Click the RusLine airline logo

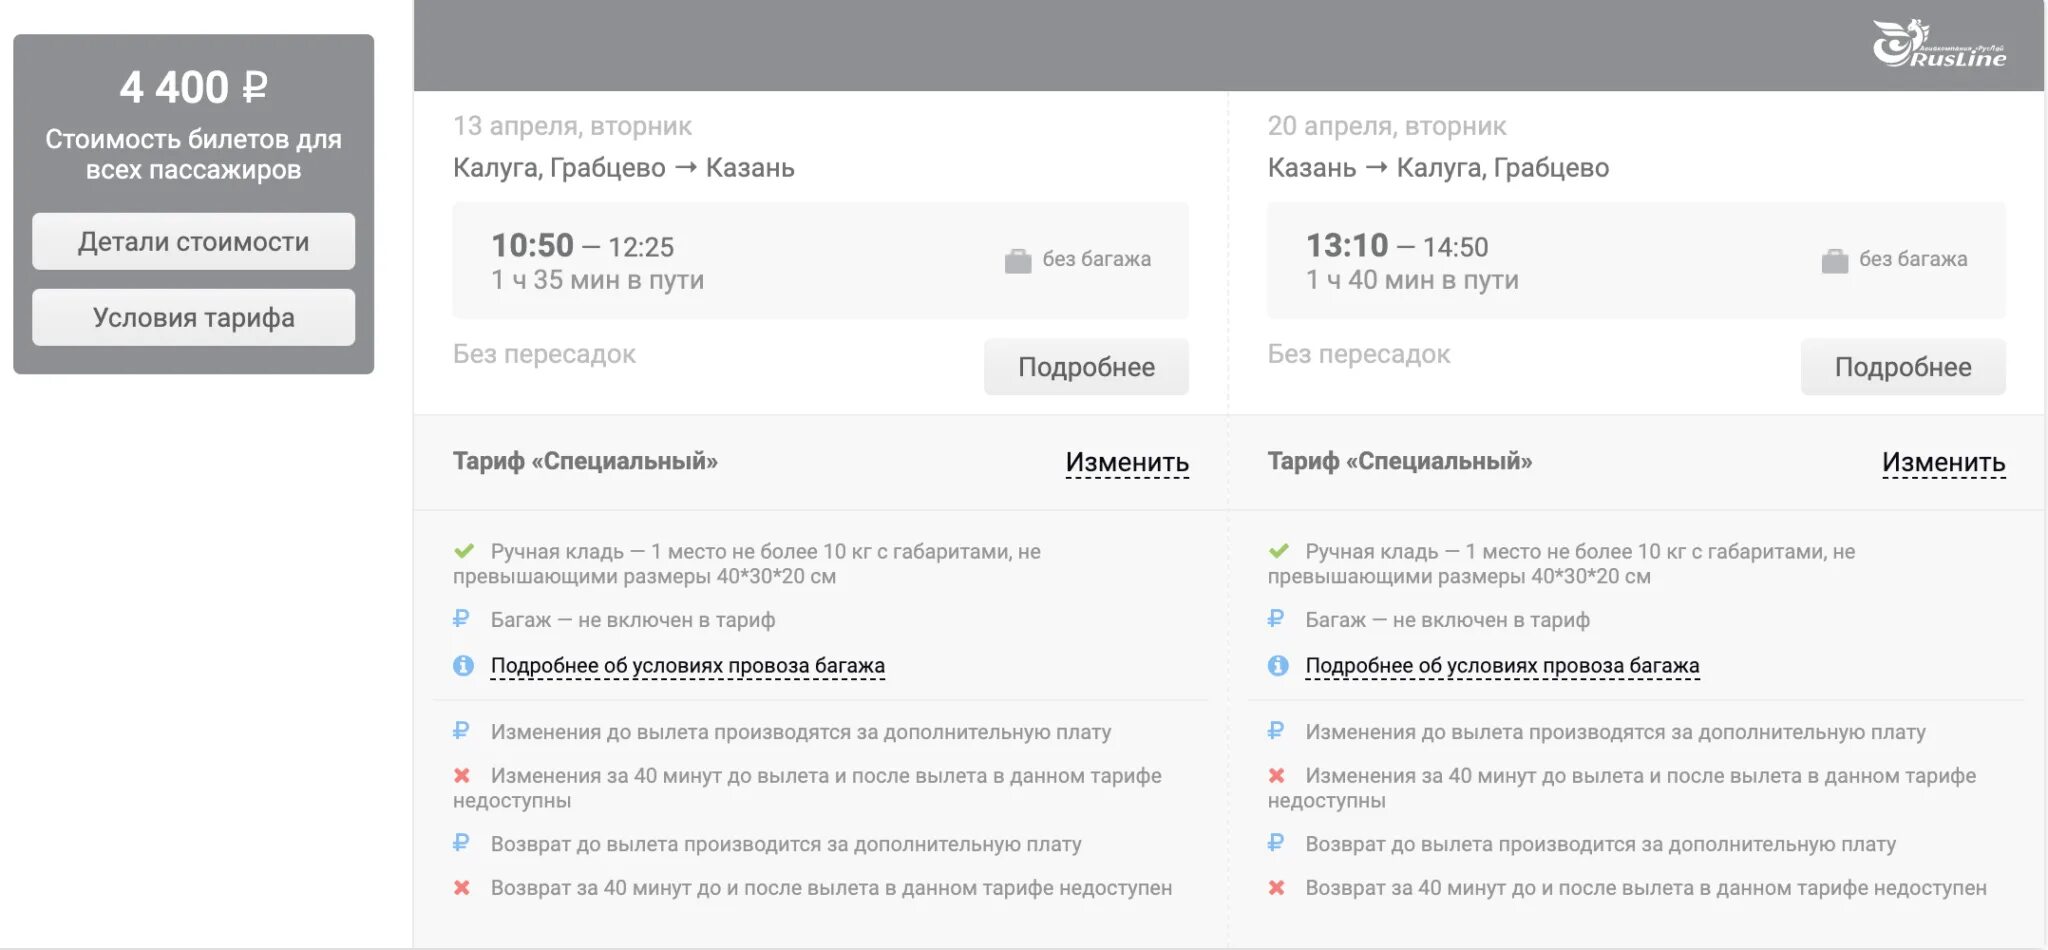point(1939,44)
